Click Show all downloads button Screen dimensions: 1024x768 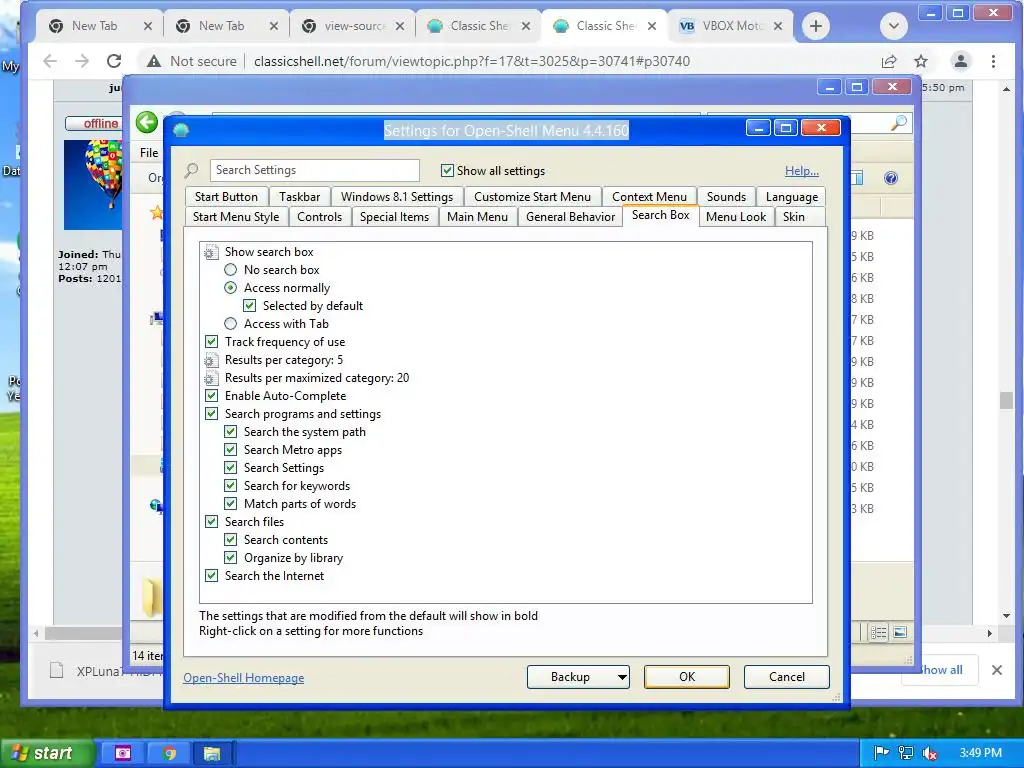click(x=940, y=669)
